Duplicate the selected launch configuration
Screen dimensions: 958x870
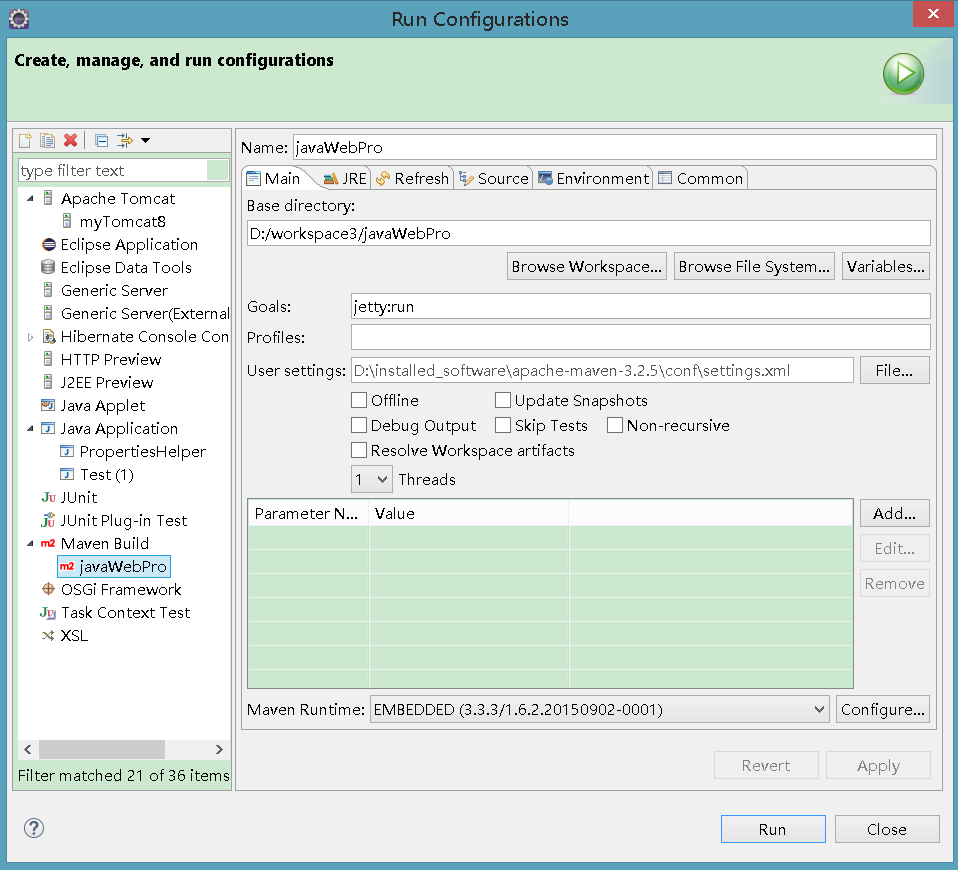(x=47, y=141)
